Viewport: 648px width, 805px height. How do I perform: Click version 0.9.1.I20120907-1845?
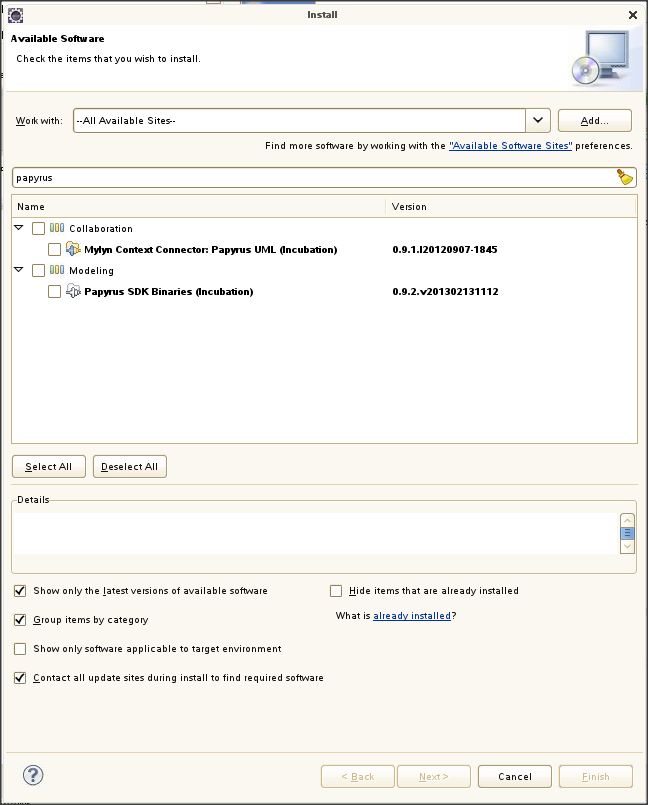pyautogui.click(x=445, y=250)
